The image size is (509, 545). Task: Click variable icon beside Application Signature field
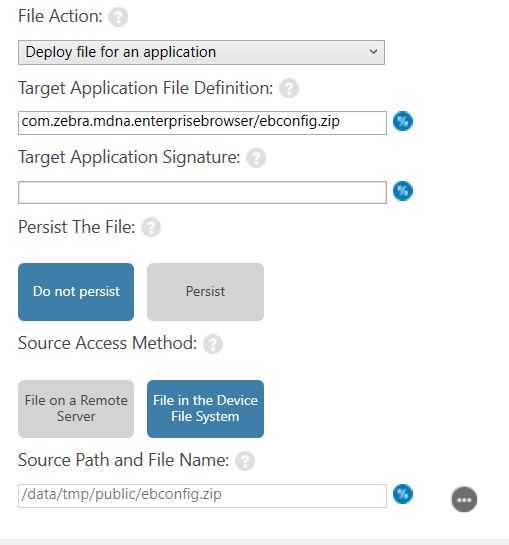point(403,191)
